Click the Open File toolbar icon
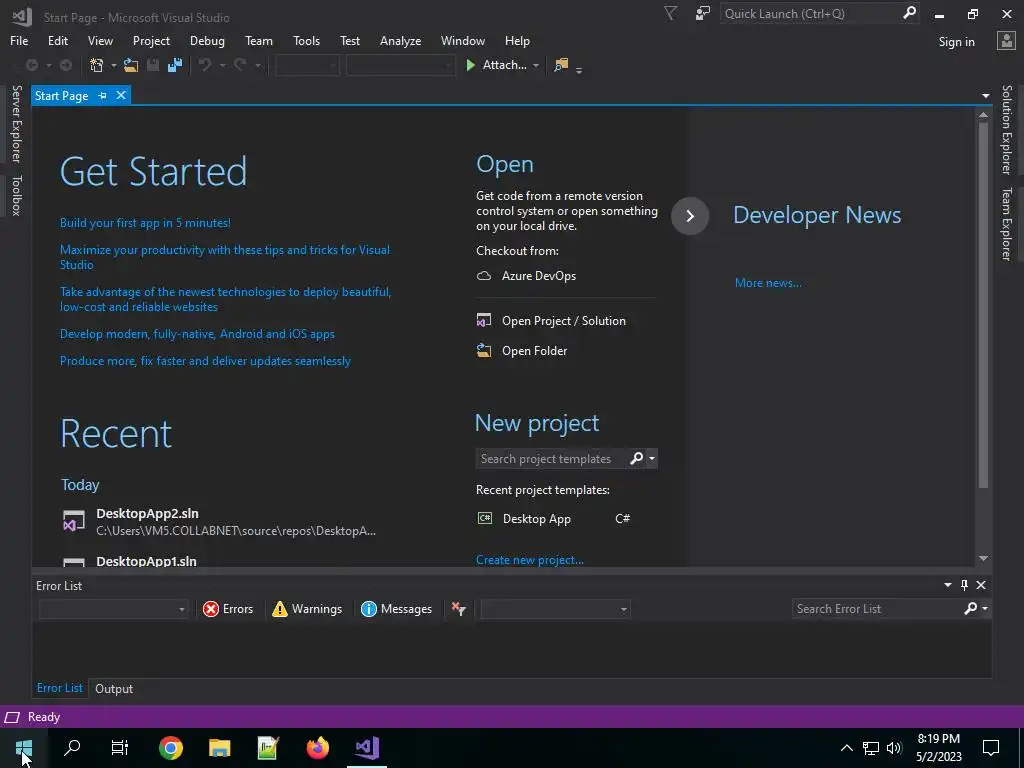This screenshot has height=768, width=1024. coord(131,65)
